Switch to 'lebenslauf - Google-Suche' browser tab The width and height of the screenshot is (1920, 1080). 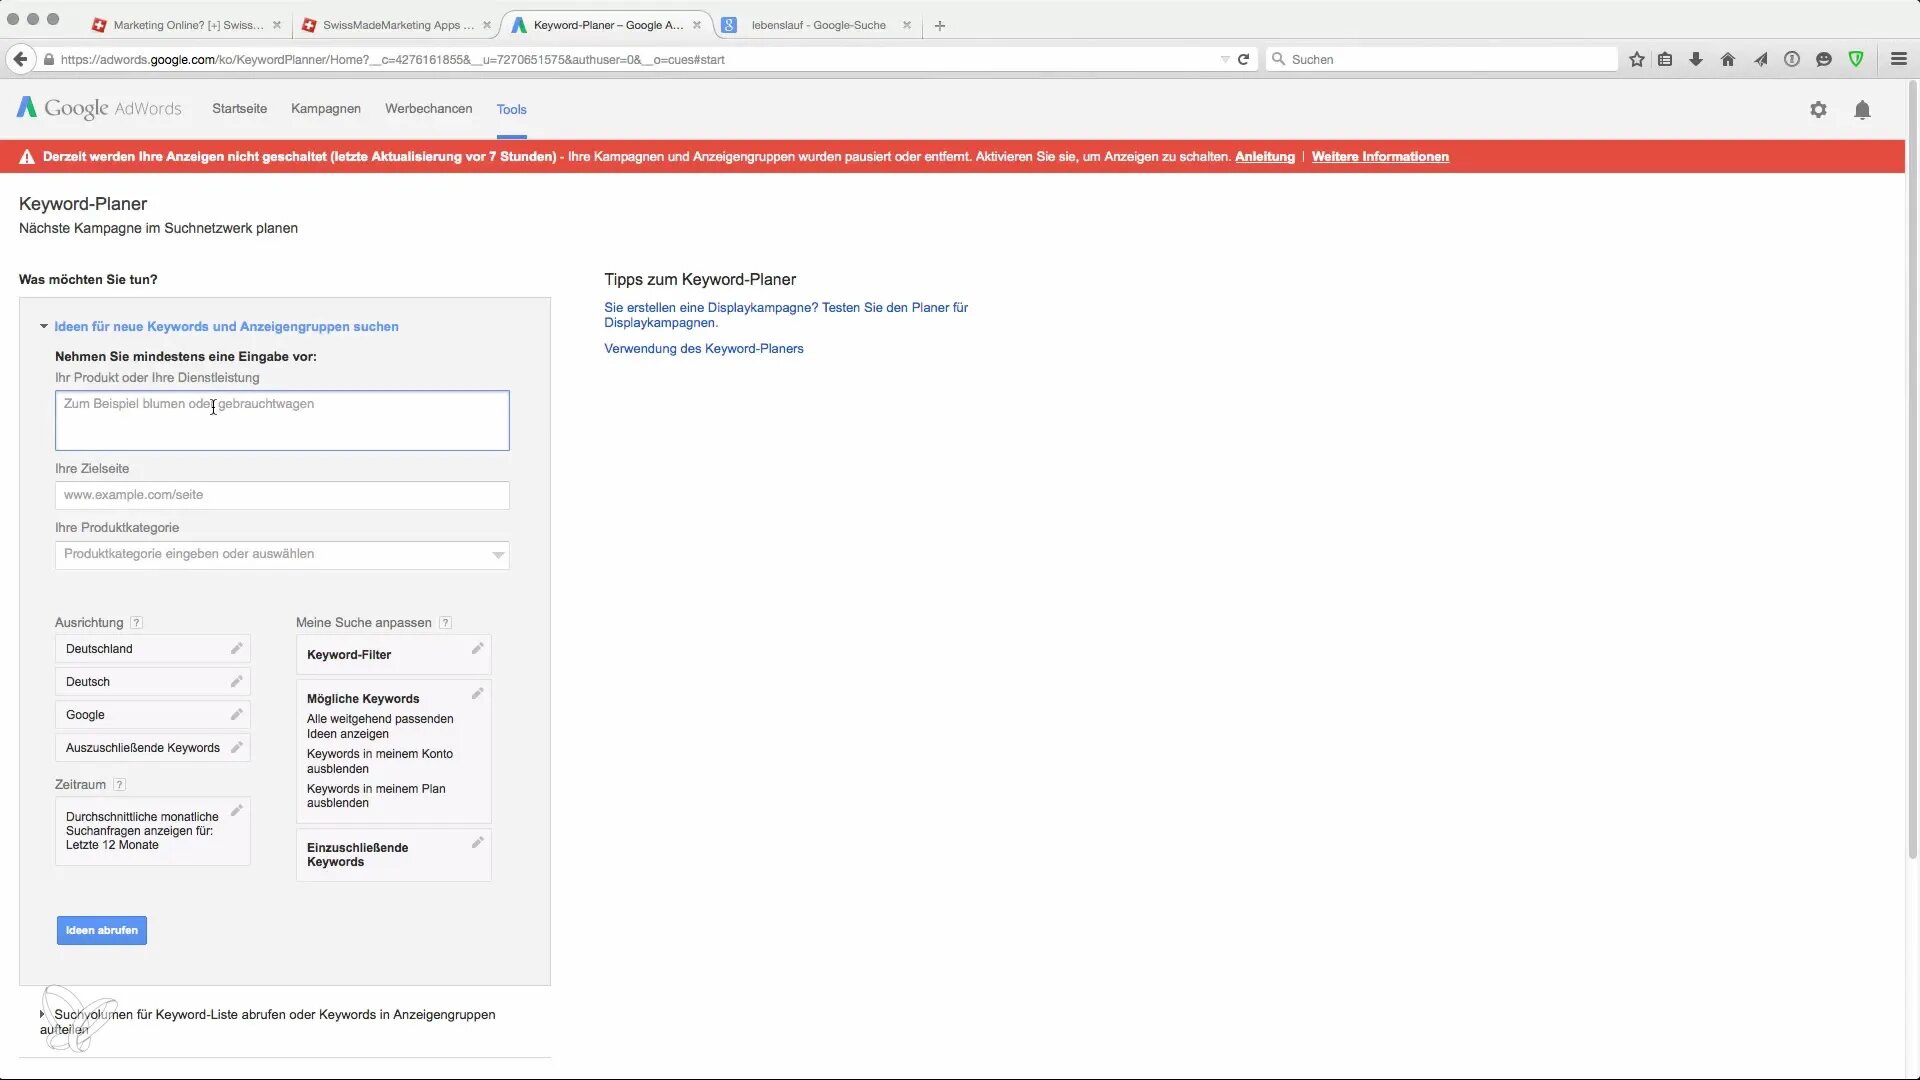coord(818,25)
